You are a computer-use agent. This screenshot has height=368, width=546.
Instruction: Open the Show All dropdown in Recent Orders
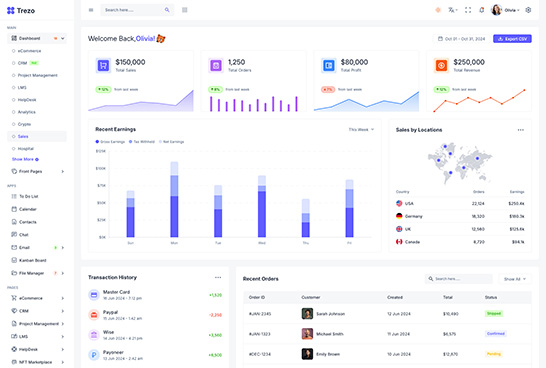(515, 279)
